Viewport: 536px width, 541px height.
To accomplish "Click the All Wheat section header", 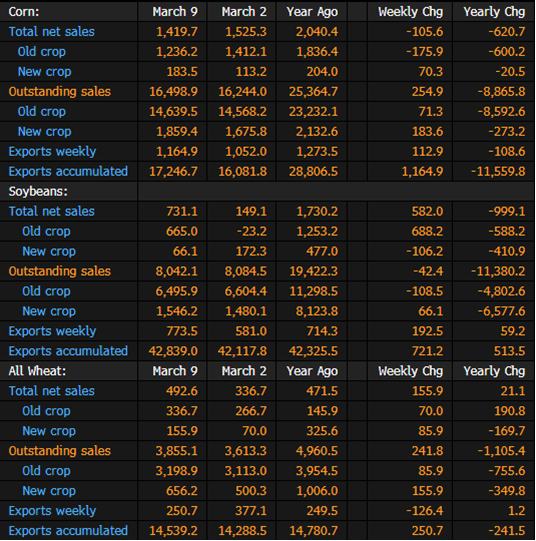I will click(37, 371).
